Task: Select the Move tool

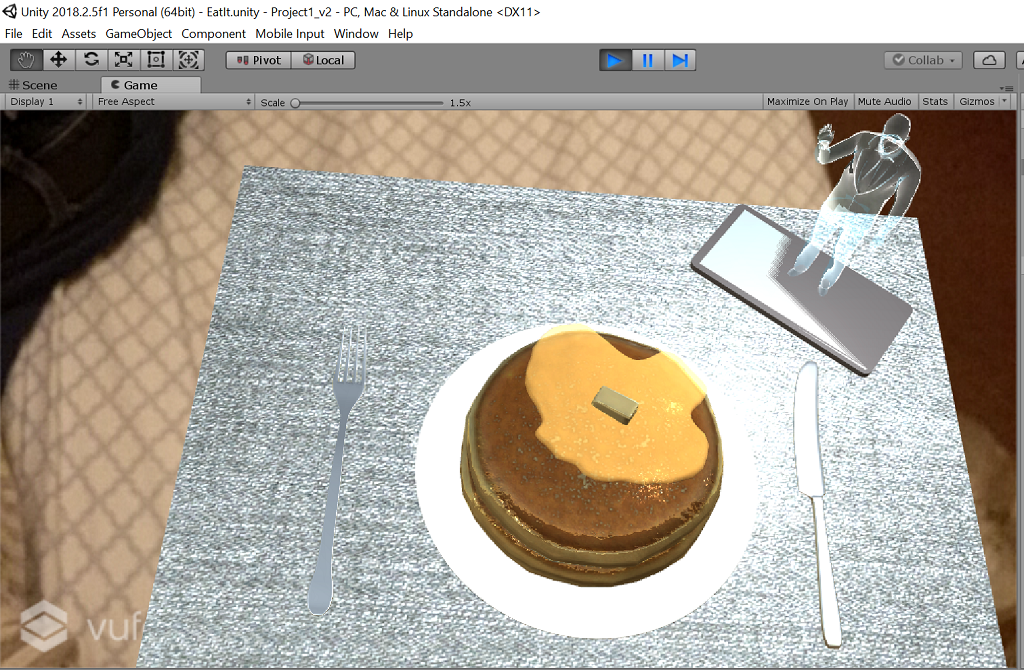Action: pyautogui.click(x=59, y=60)
